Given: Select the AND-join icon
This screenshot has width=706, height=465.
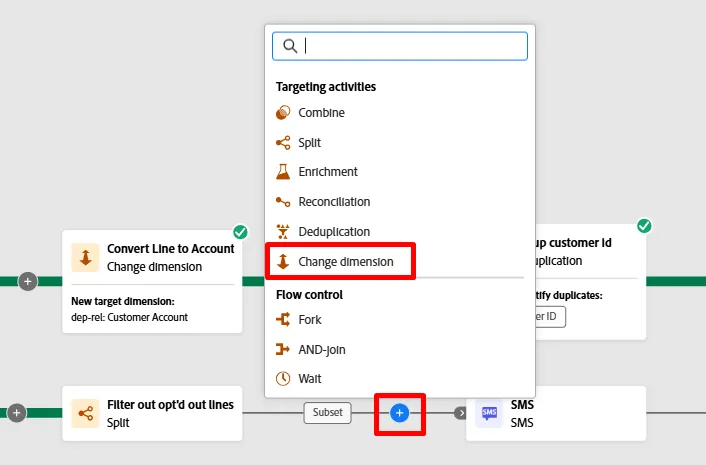Looking at the screenshot, I should 283,349.
